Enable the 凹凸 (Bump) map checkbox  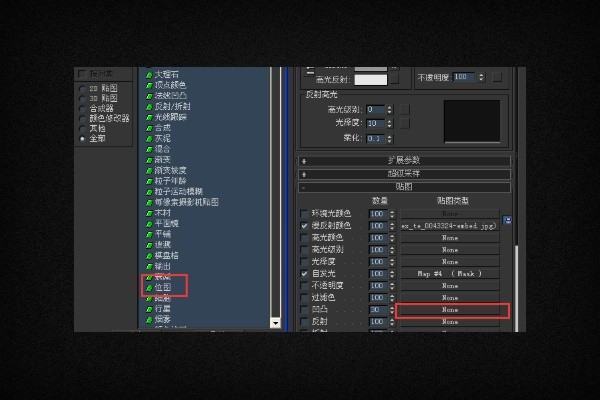pyautogui.click(x=305, y=311)
